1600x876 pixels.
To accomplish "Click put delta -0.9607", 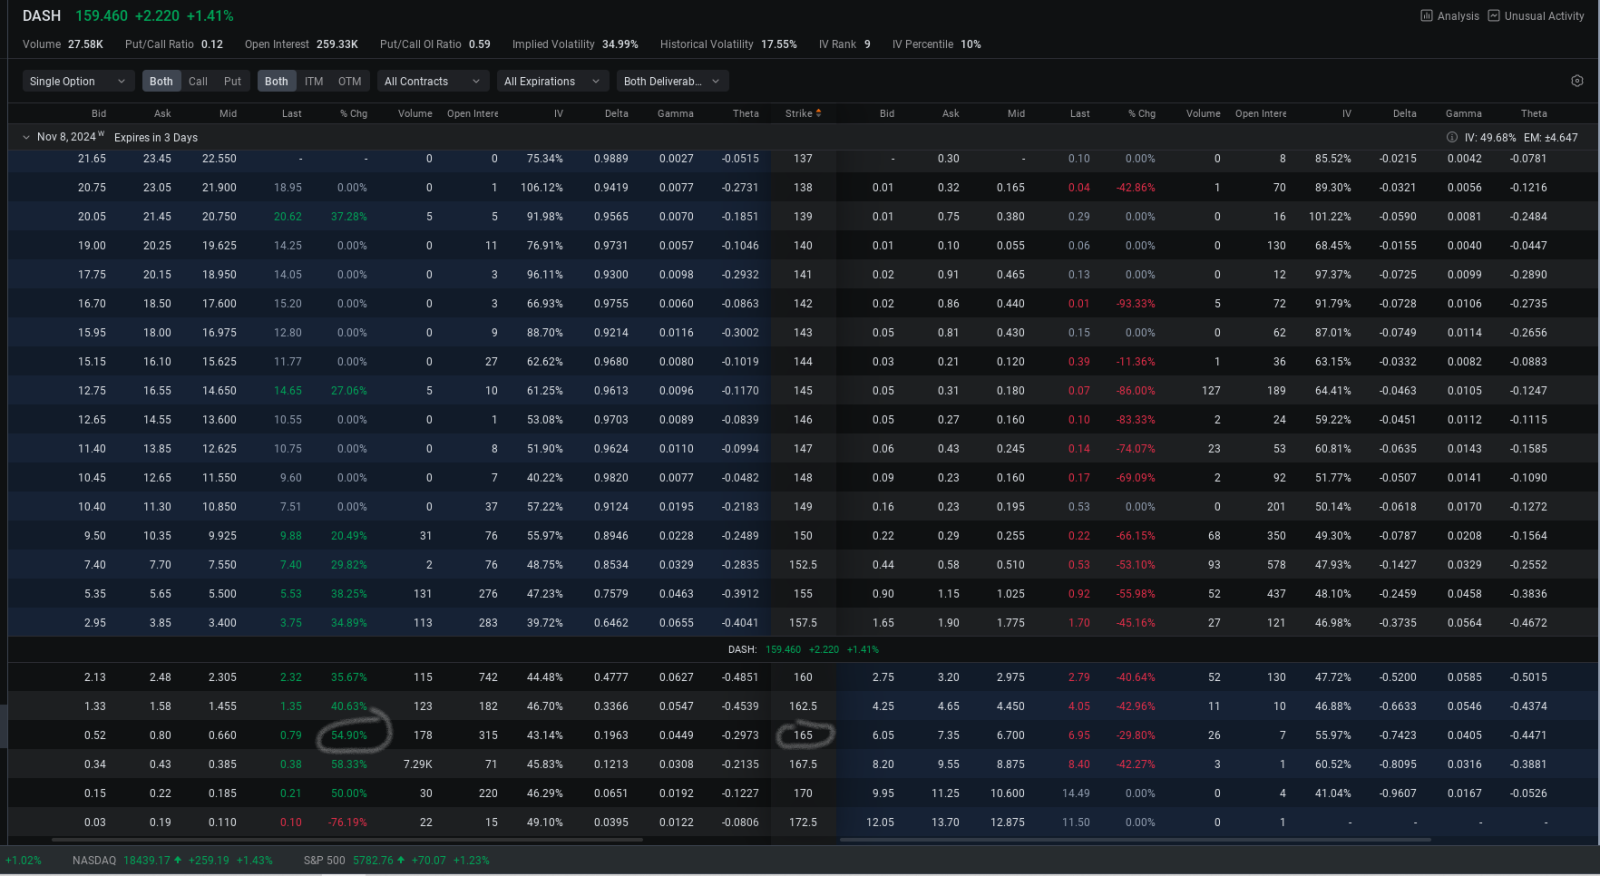I will [1397, 793].
